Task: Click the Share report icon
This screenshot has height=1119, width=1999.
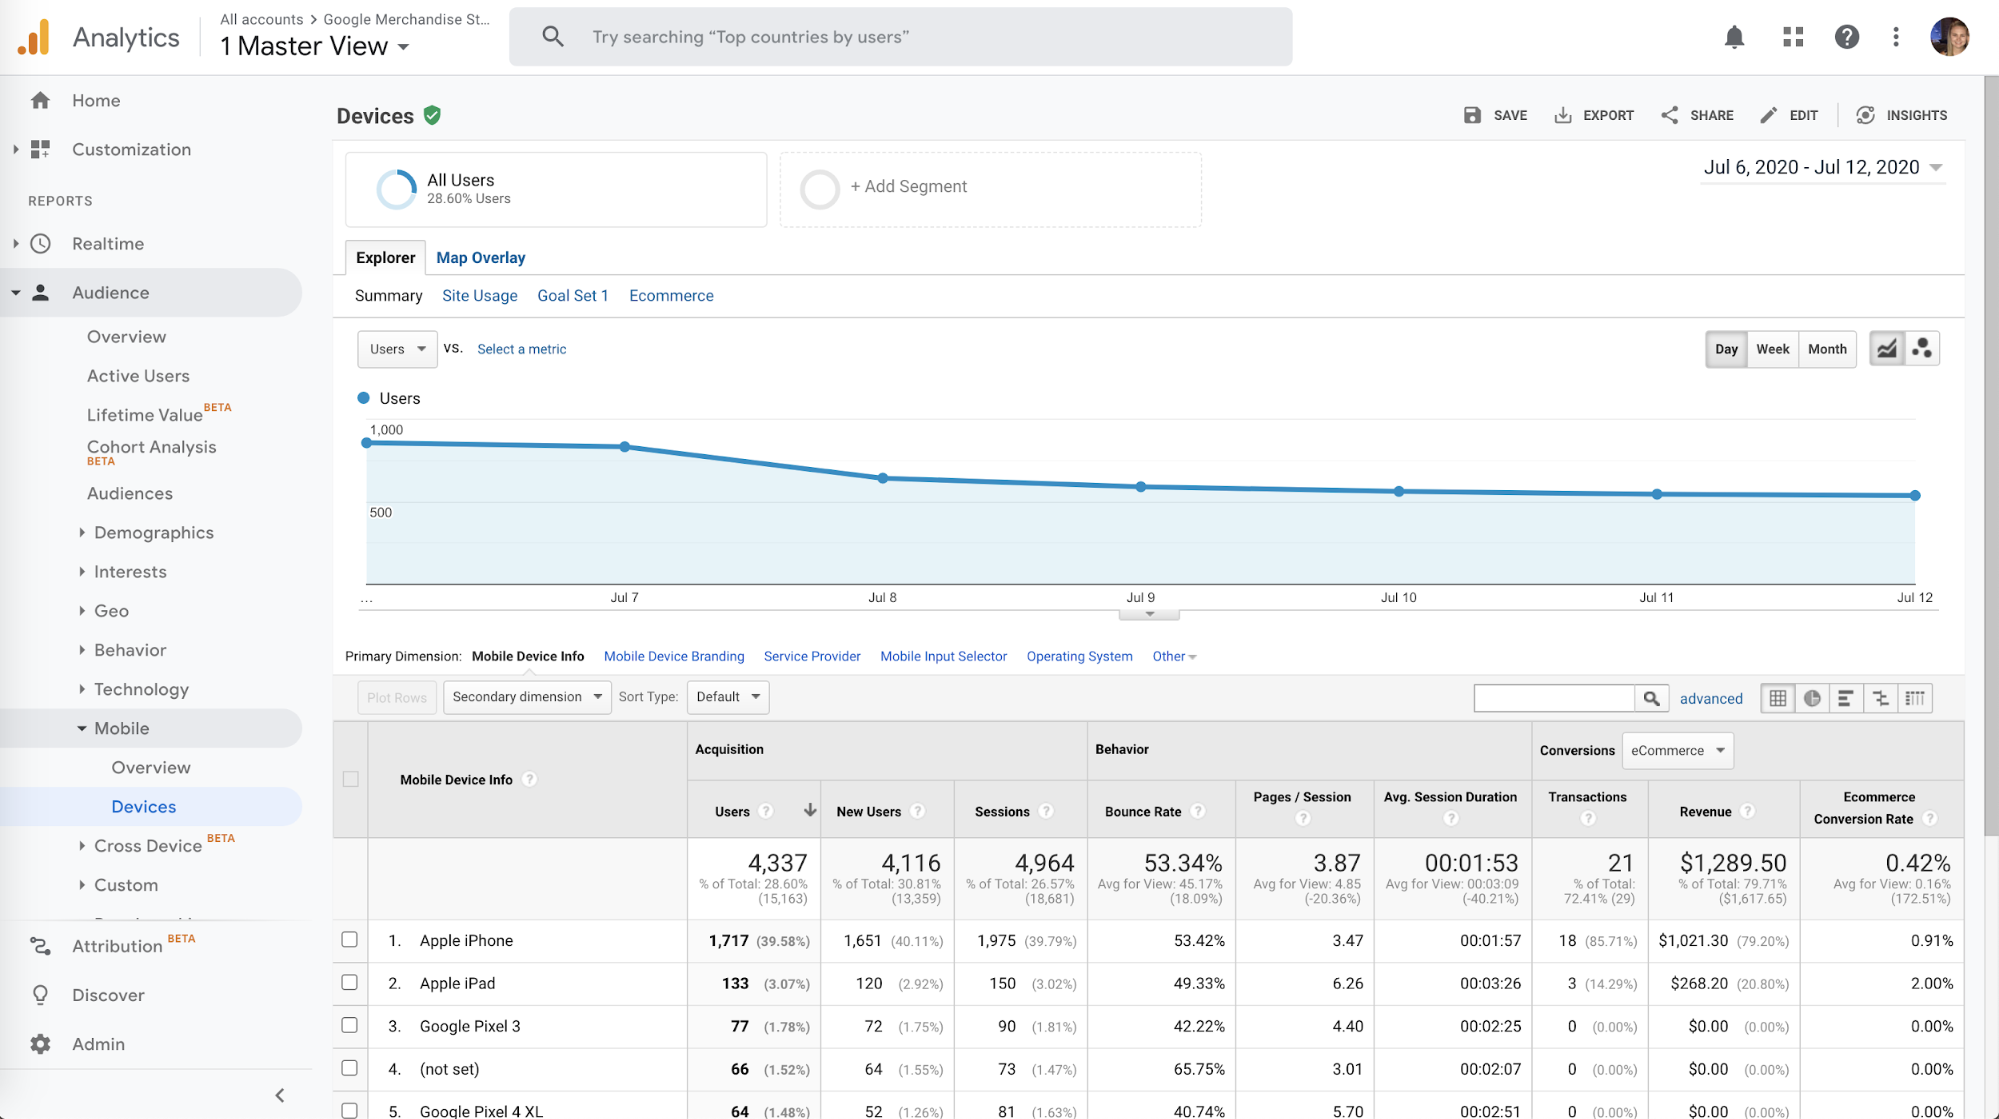Action: pyautogui.click(x=1668, y=115)
